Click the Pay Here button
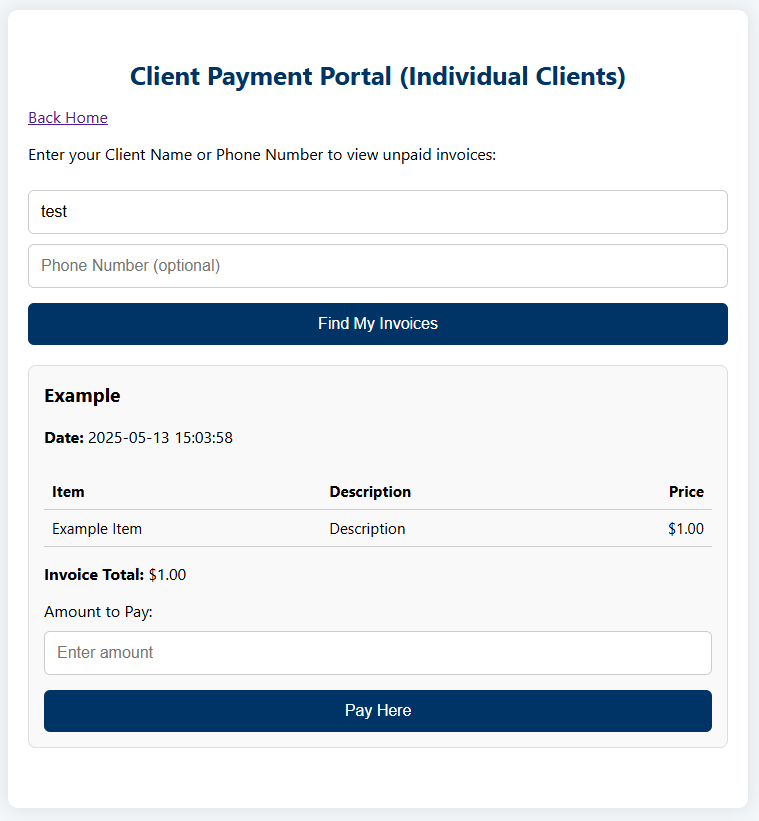The image size is (759, 821). tap(377, 710)
